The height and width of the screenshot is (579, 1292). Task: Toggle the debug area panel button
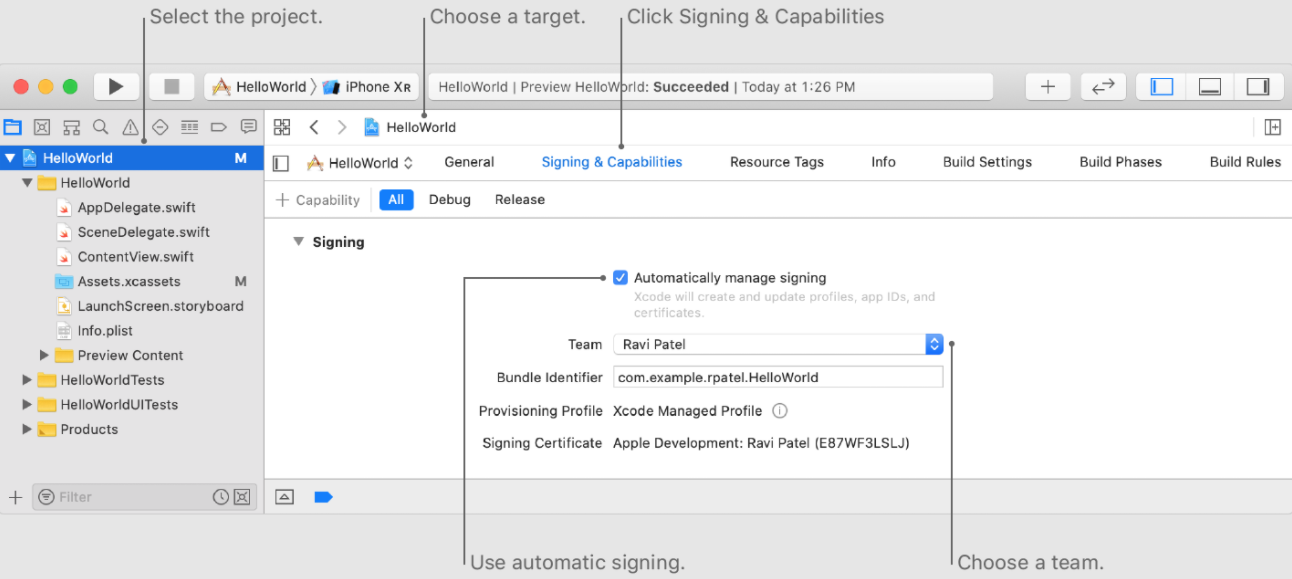(1210, 87)
